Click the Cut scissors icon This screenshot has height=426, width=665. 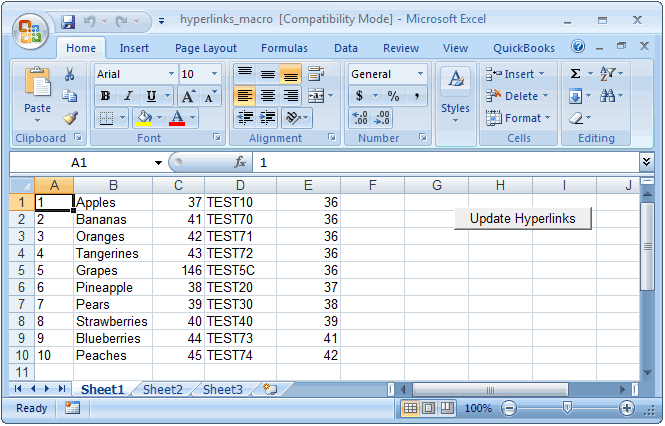pyautogui.click(x=70, y=74)
